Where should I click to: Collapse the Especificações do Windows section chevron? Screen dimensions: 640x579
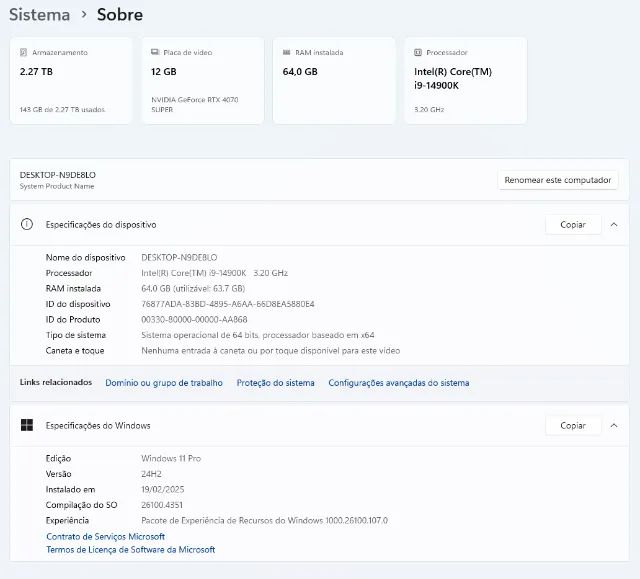614,425
